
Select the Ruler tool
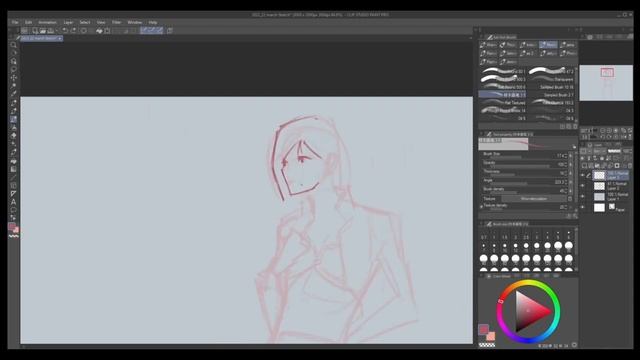click(13, 193)
